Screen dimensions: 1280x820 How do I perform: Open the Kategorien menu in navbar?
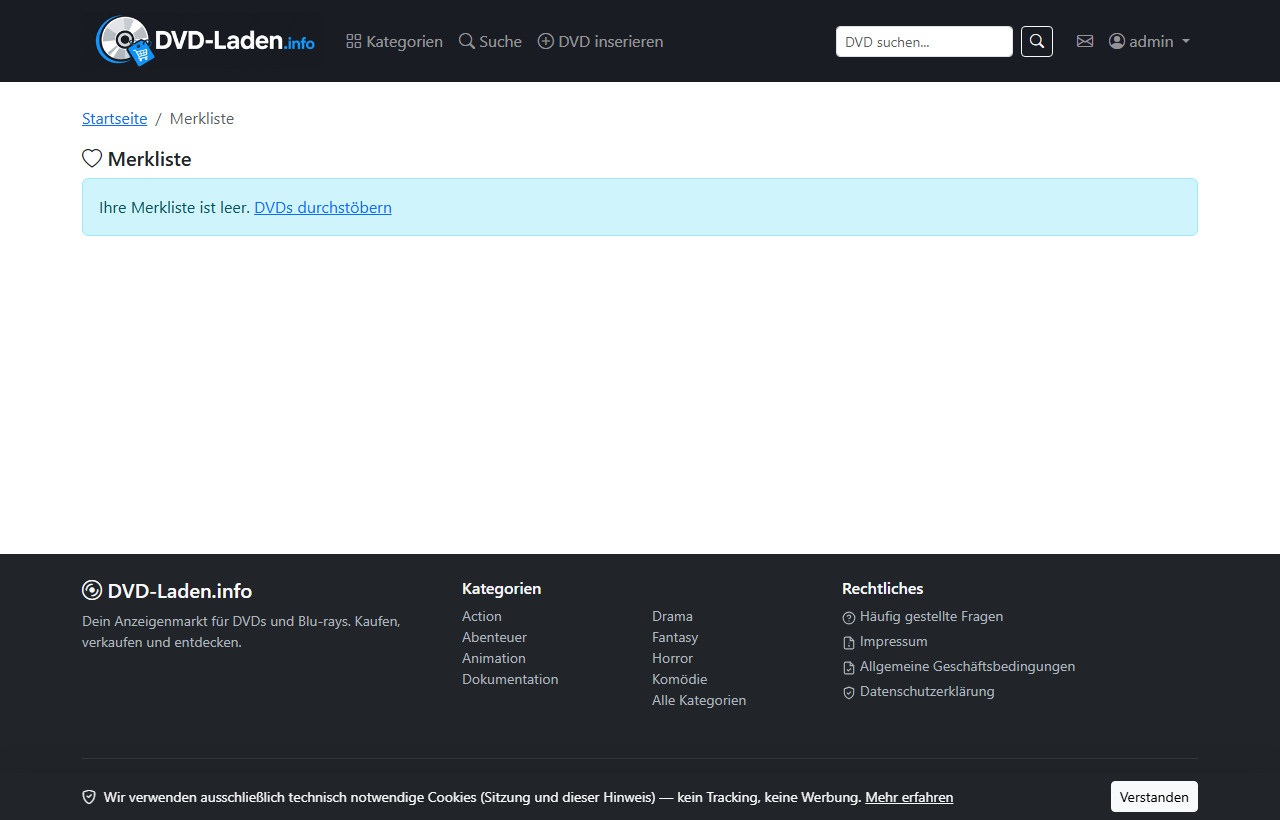click(394, 41)
